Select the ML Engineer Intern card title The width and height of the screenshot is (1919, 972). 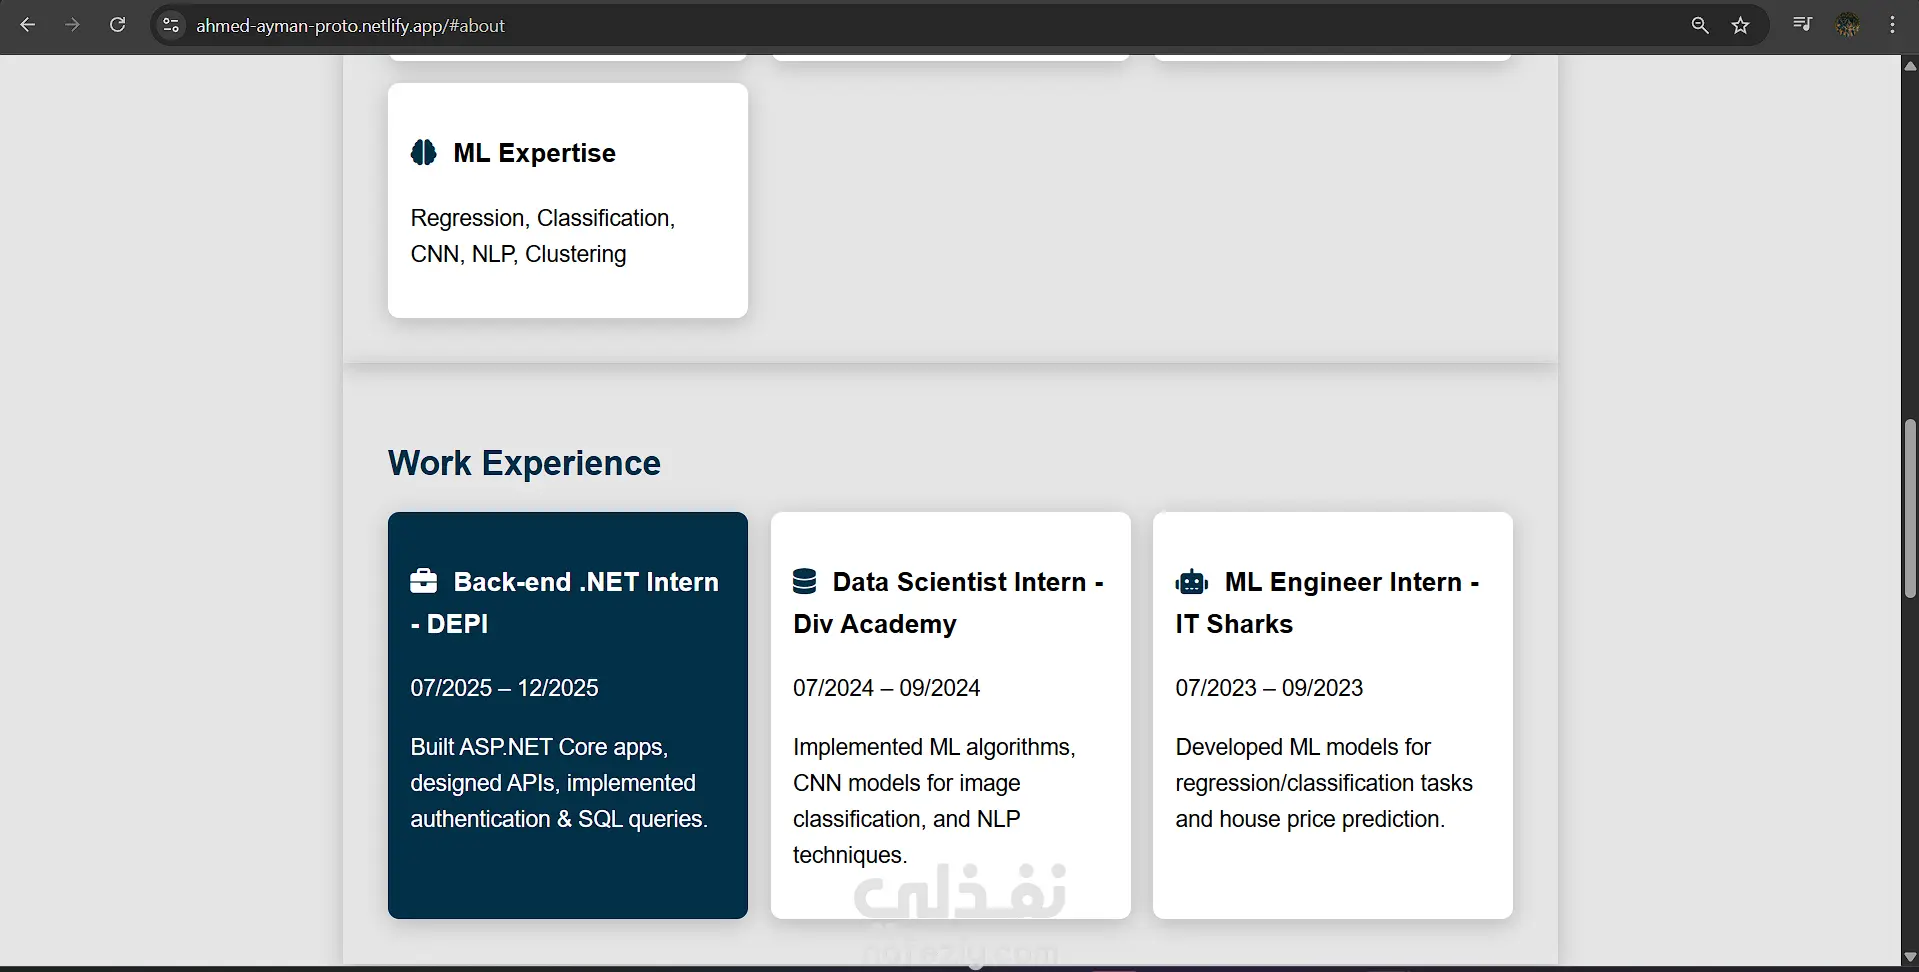pos(1327,602)
